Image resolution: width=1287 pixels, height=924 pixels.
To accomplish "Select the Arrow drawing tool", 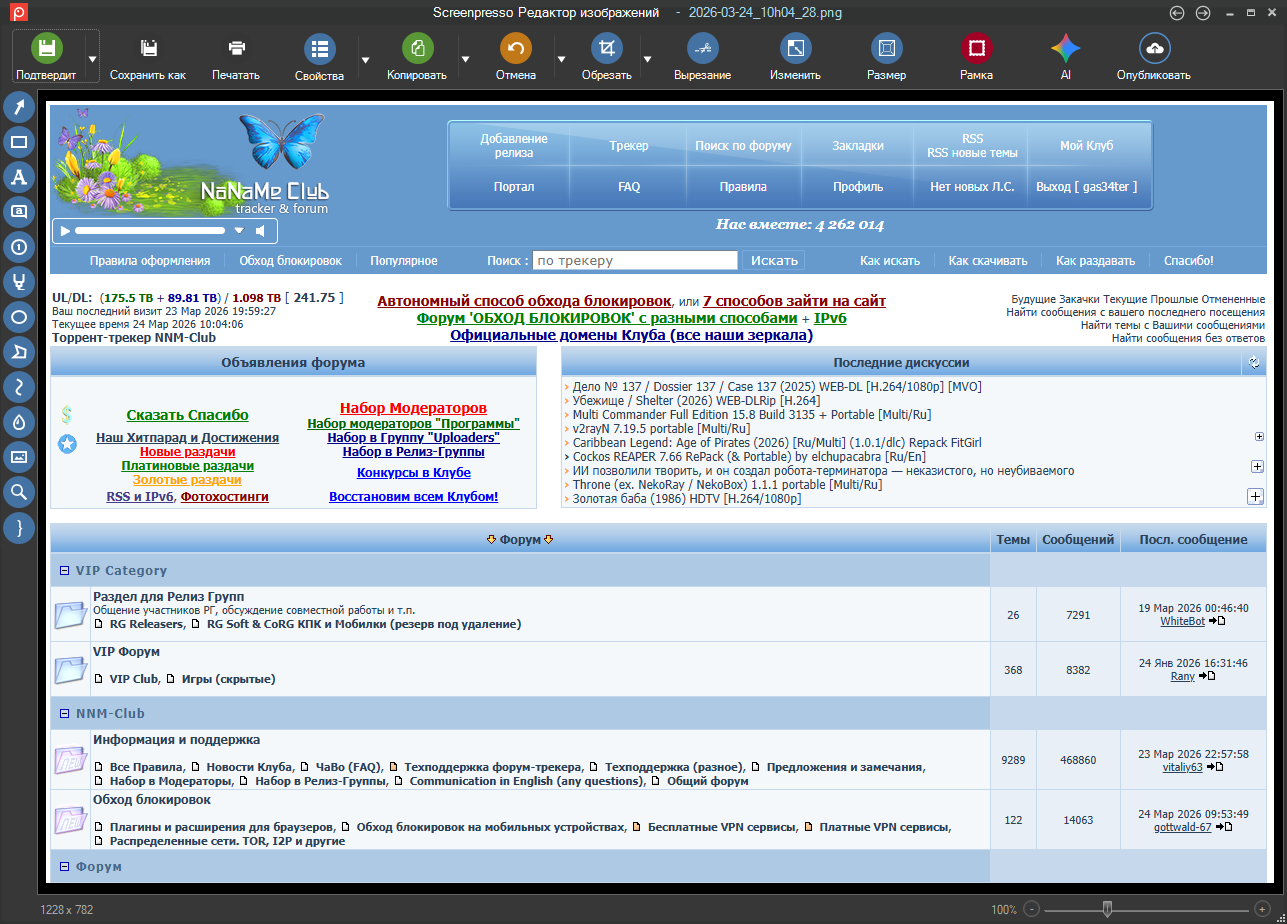I will (19, 107).
